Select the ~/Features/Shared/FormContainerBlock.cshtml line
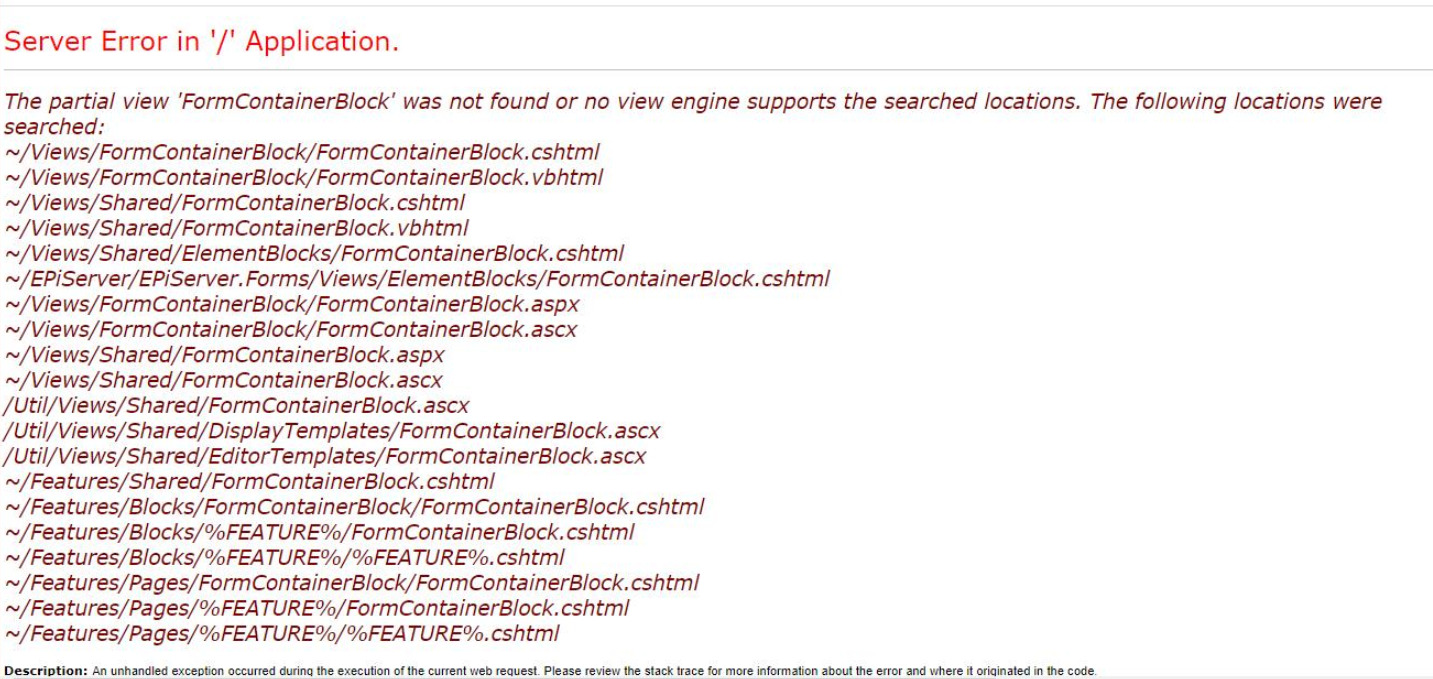 click(x=250, y=482)
